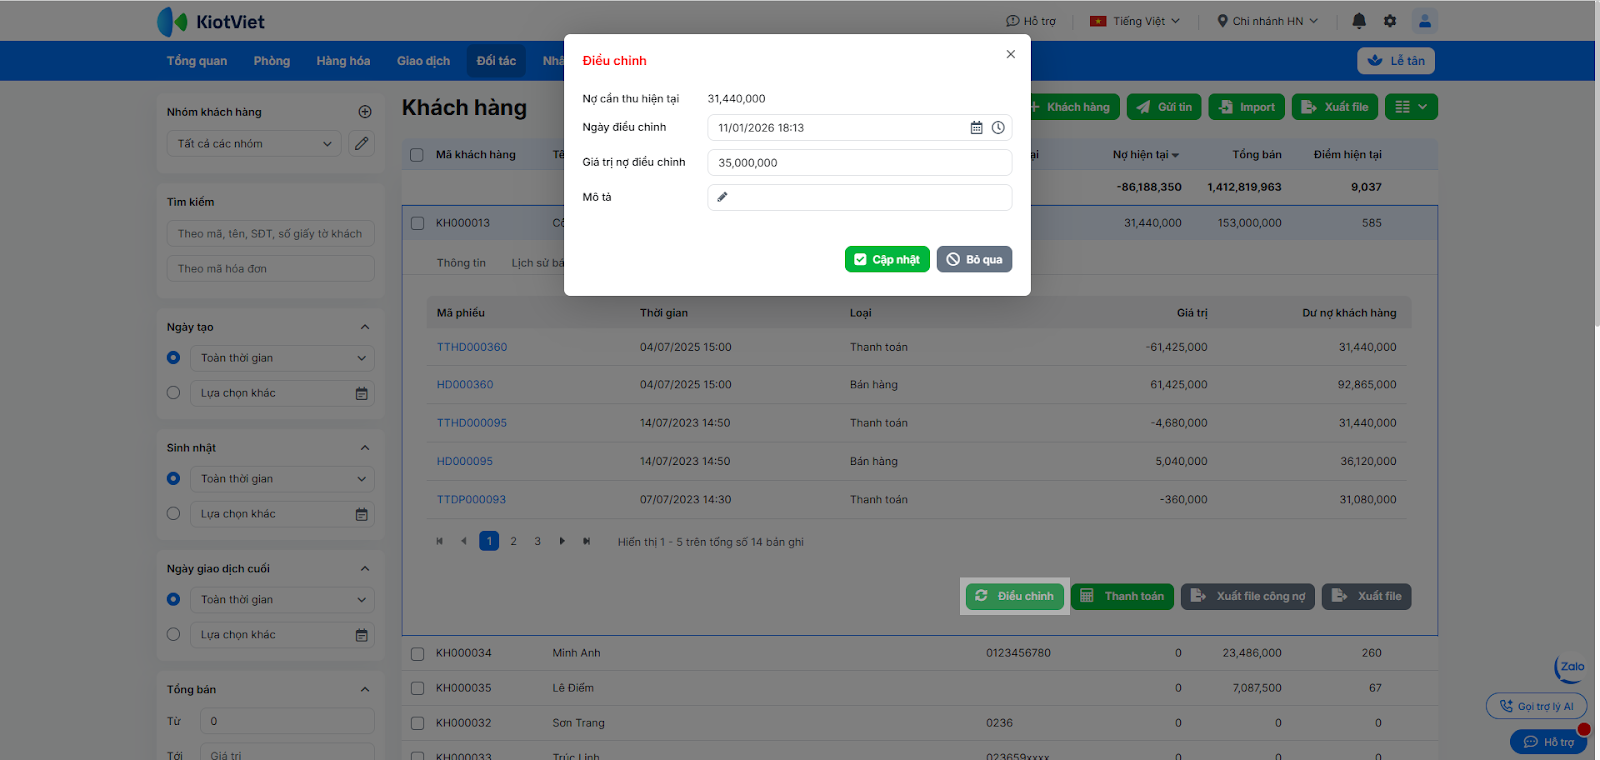
Task: Switch to the Thông tin tab
Action: (x=461, y=263)
